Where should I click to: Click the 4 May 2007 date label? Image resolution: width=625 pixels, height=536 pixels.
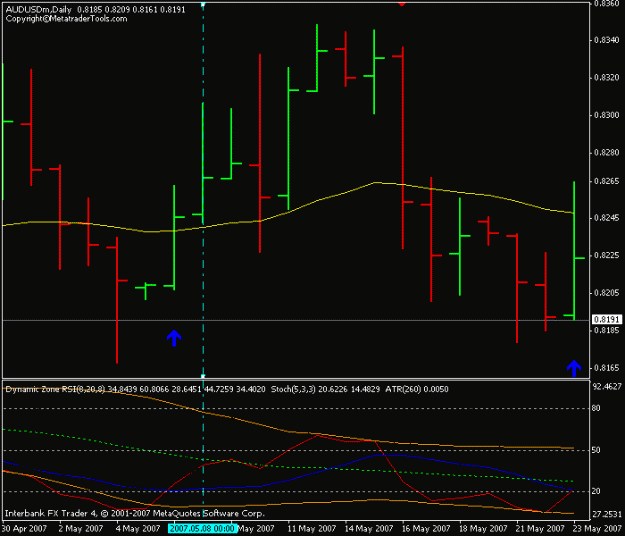pos(138,529)
